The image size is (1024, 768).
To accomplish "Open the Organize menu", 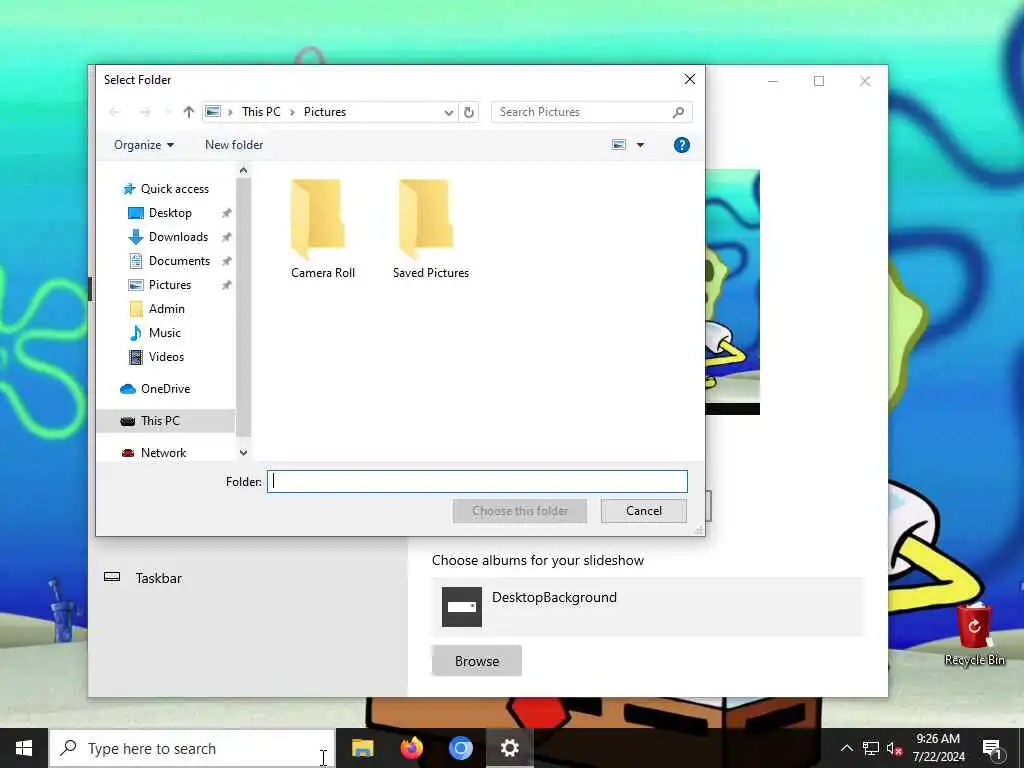I will pyautogui.click(x=144, y=145).
